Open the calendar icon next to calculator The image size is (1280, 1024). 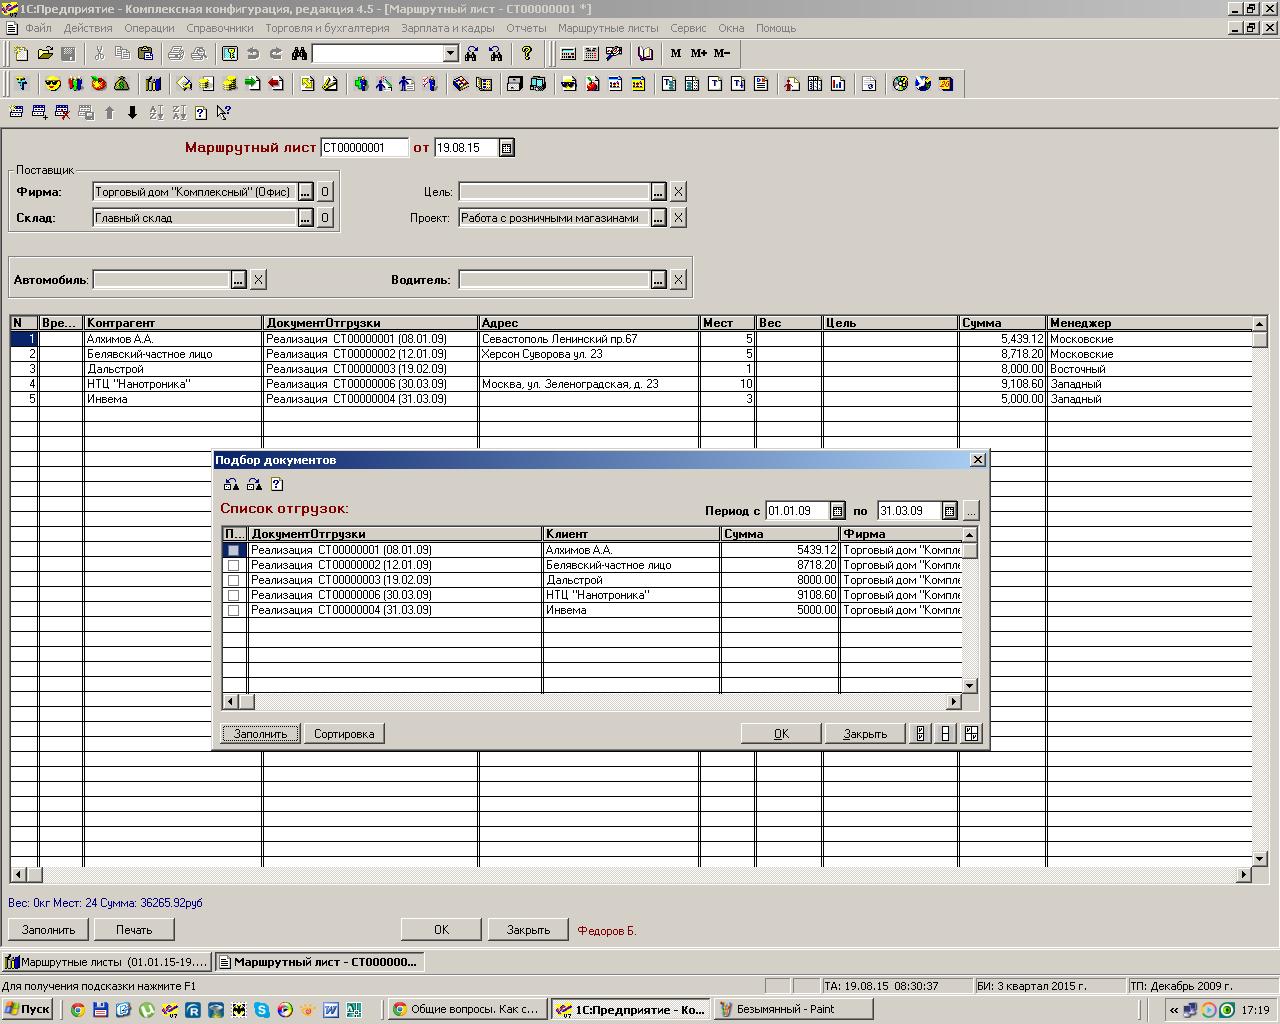coord(591,53)
